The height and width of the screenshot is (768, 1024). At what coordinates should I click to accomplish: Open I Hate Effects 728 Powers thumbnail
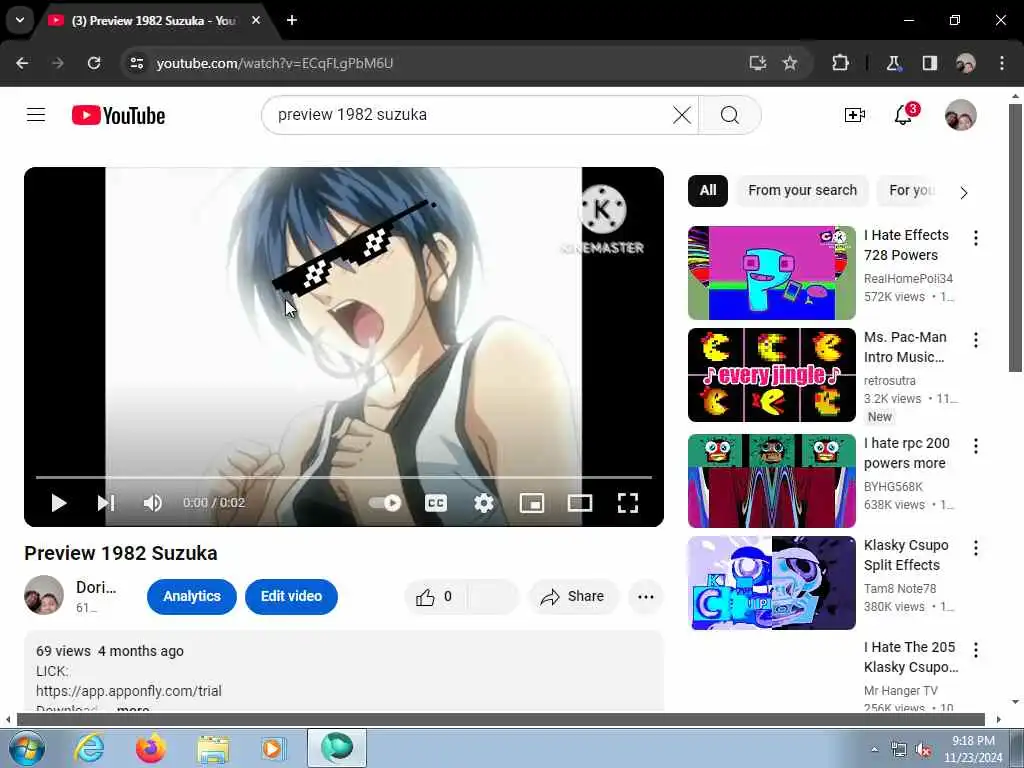(771, 273)
